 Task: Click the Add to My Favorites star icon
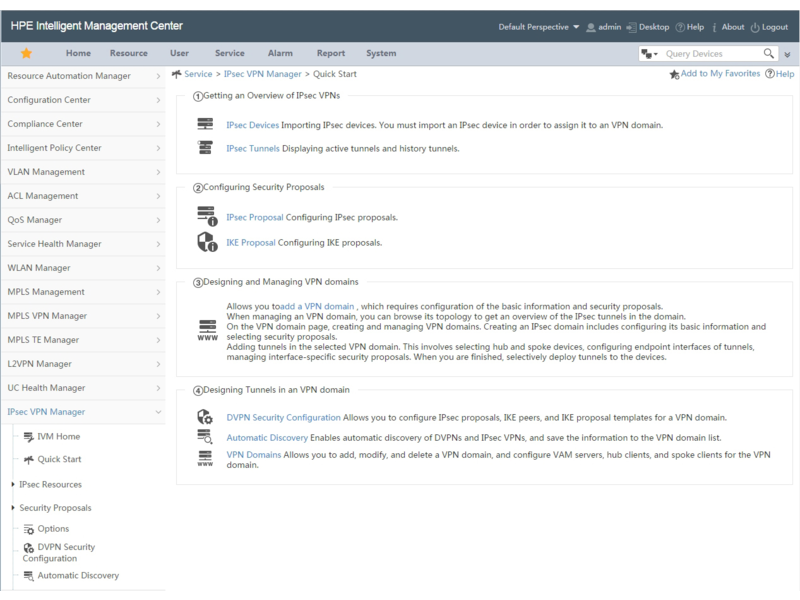(x=674, y=74)
